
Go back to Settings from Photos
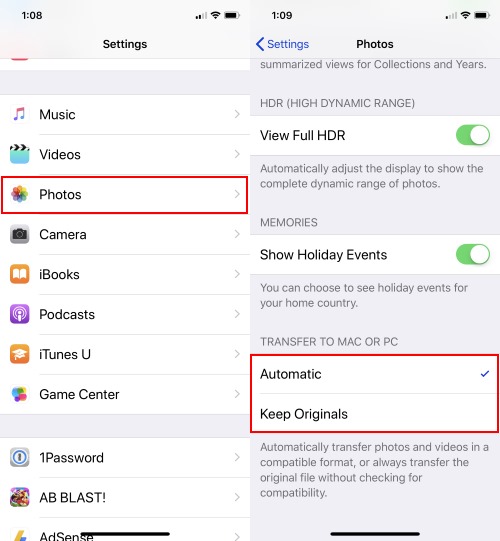click(x=282, y=44)
